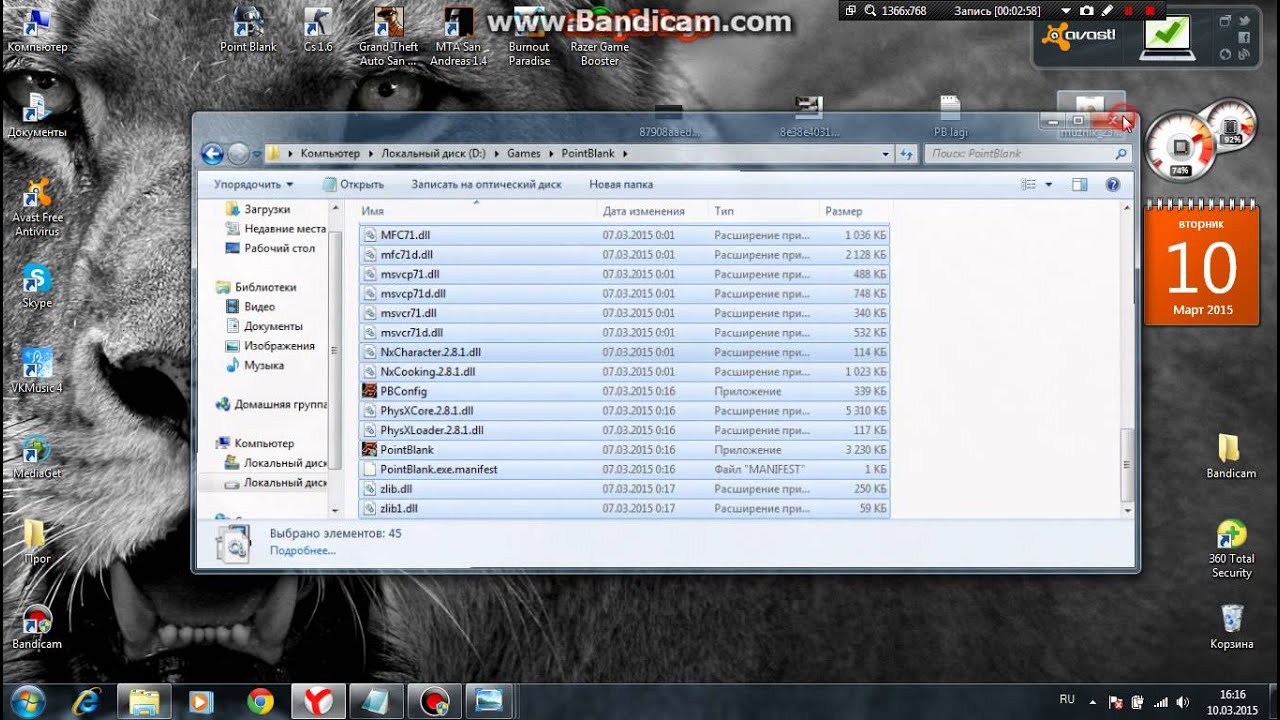
Task: Open Корзина recycle bin
Action: pyautogui.click(x=1231, y=627)
